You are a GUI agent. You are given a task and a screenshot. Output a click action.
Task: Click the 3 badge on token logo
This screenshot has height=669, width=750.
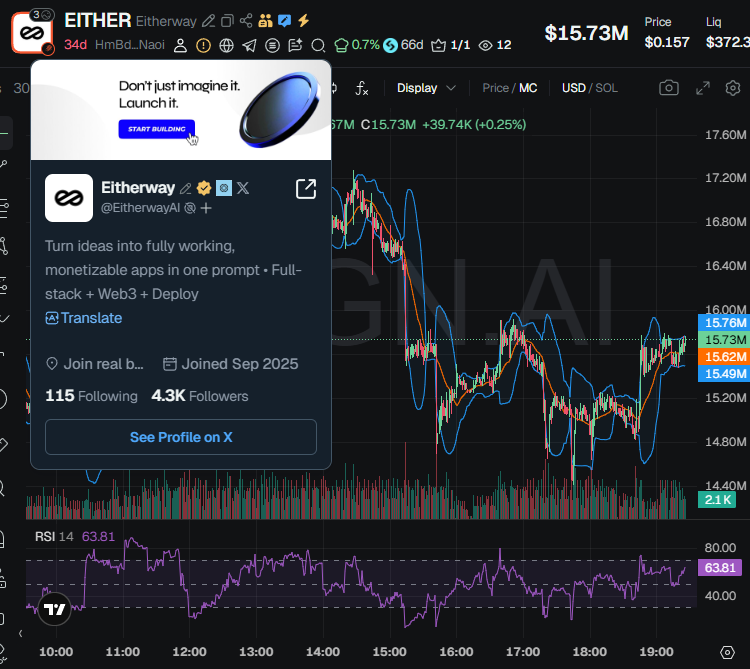(42, 15)
